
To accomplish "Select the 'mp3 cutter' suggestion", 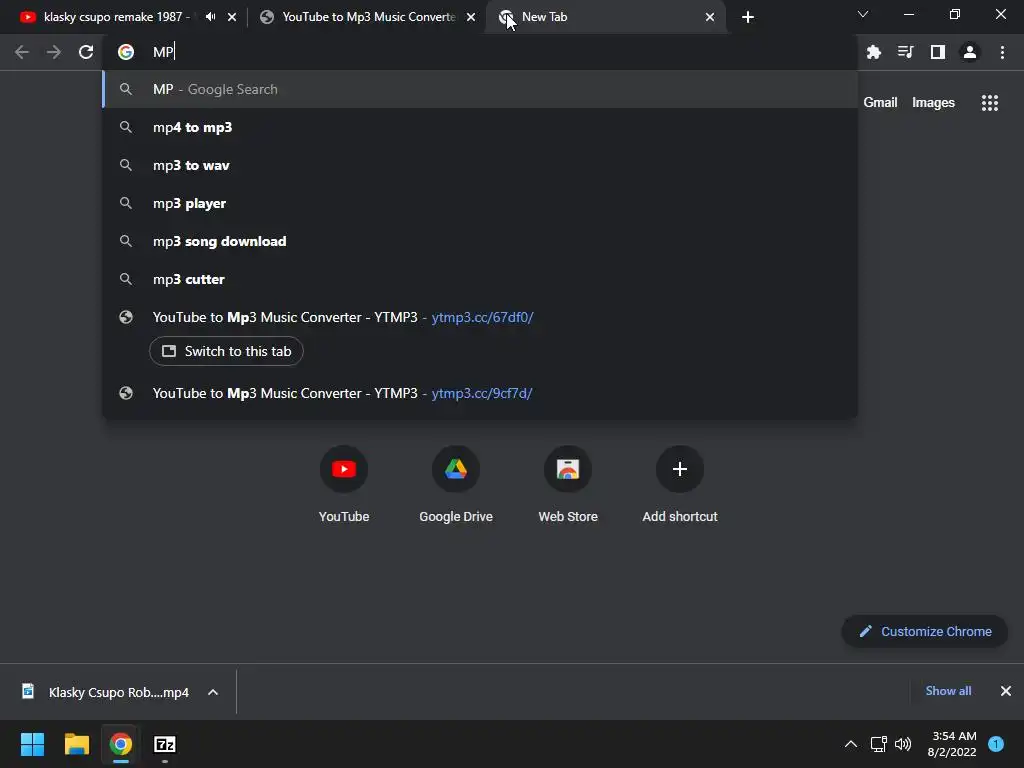I will (480, 279).
